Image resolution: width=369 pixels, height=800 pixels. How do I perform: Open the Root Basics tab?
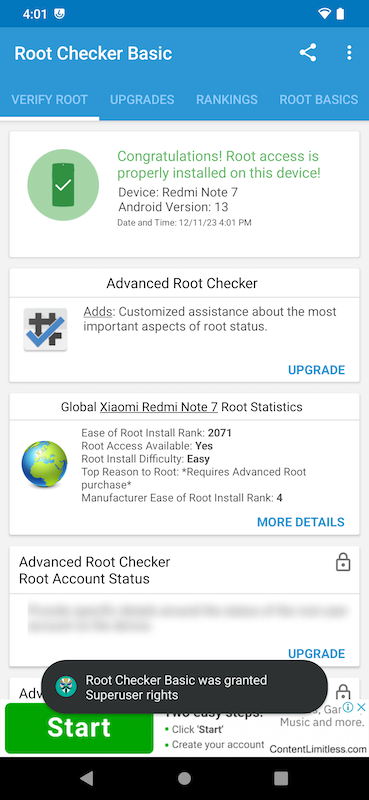[x=319, y=99]
